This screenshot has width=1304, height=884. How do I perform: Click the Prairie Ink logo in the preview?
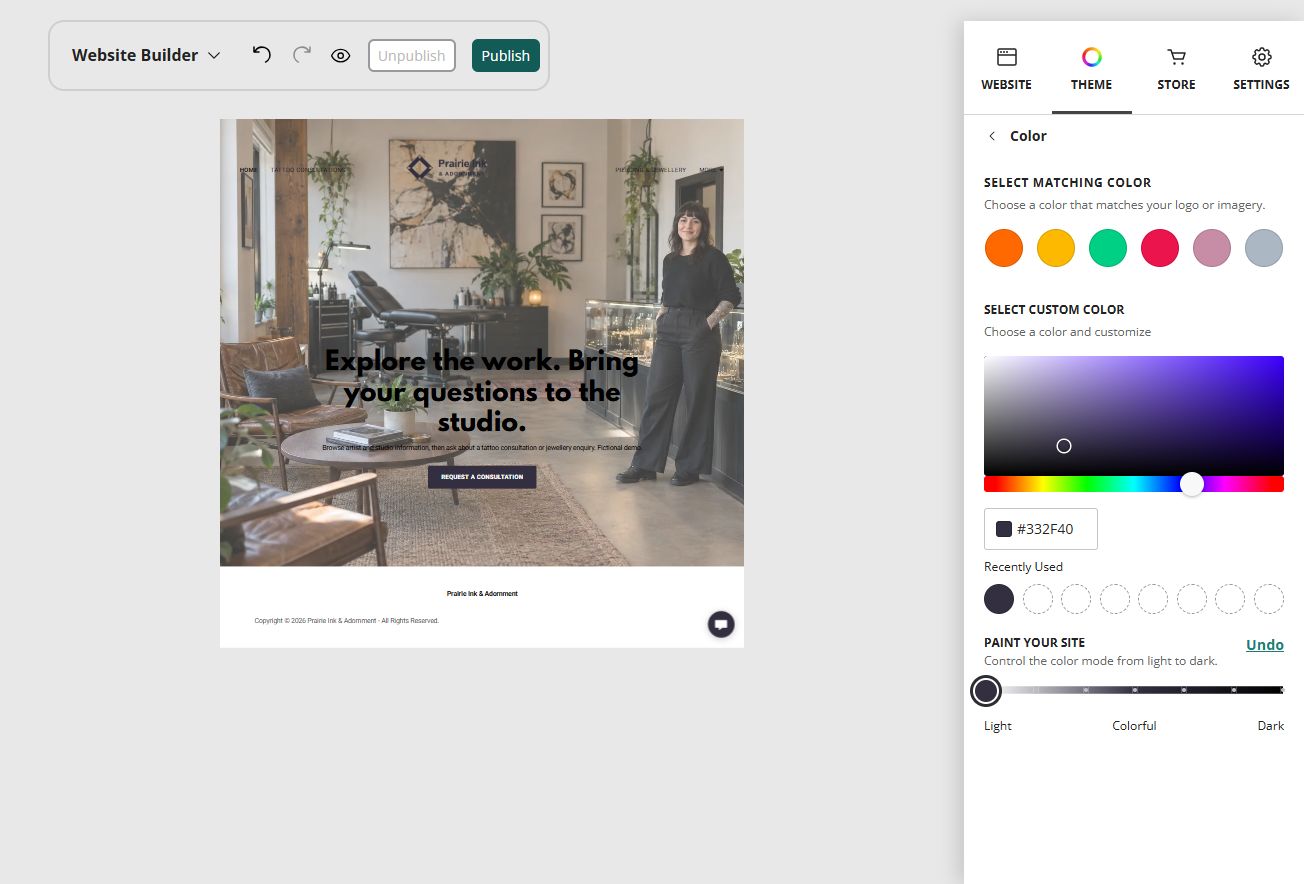click(x=447, y=168)
